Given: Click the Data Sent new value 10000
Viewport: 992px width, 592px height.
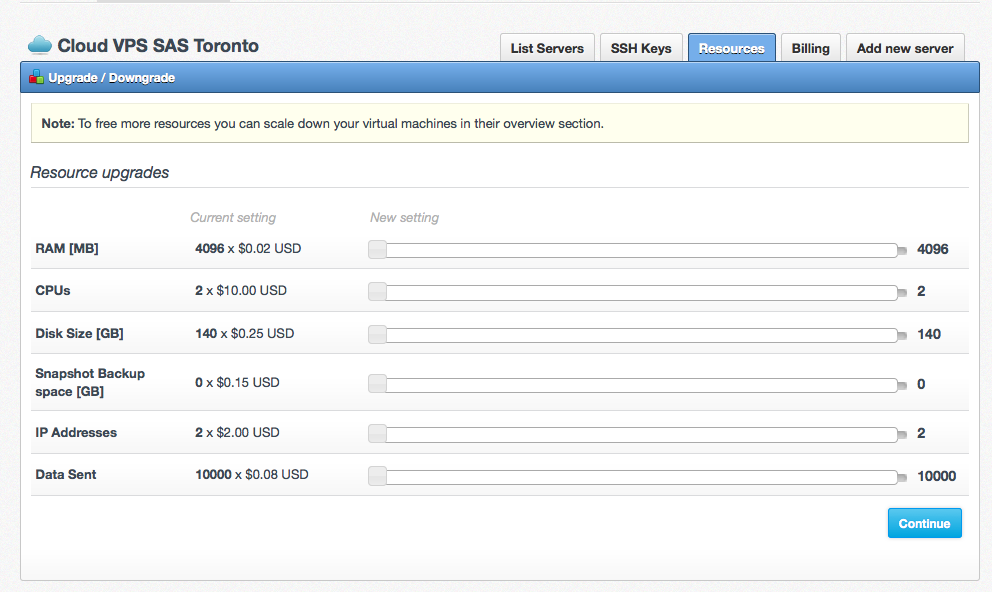Looking at the screenshot, I should point(936,476).
